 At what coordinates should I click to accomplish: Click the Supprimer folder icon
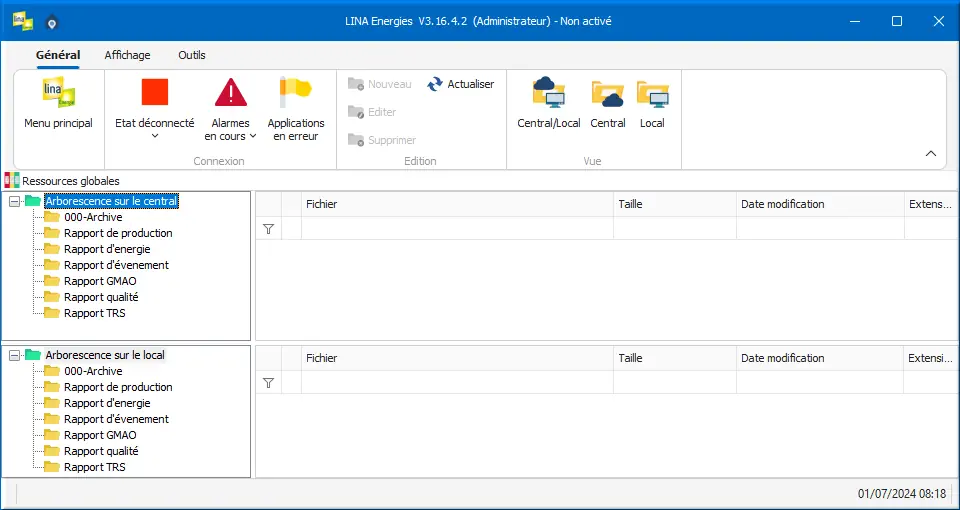356,140
